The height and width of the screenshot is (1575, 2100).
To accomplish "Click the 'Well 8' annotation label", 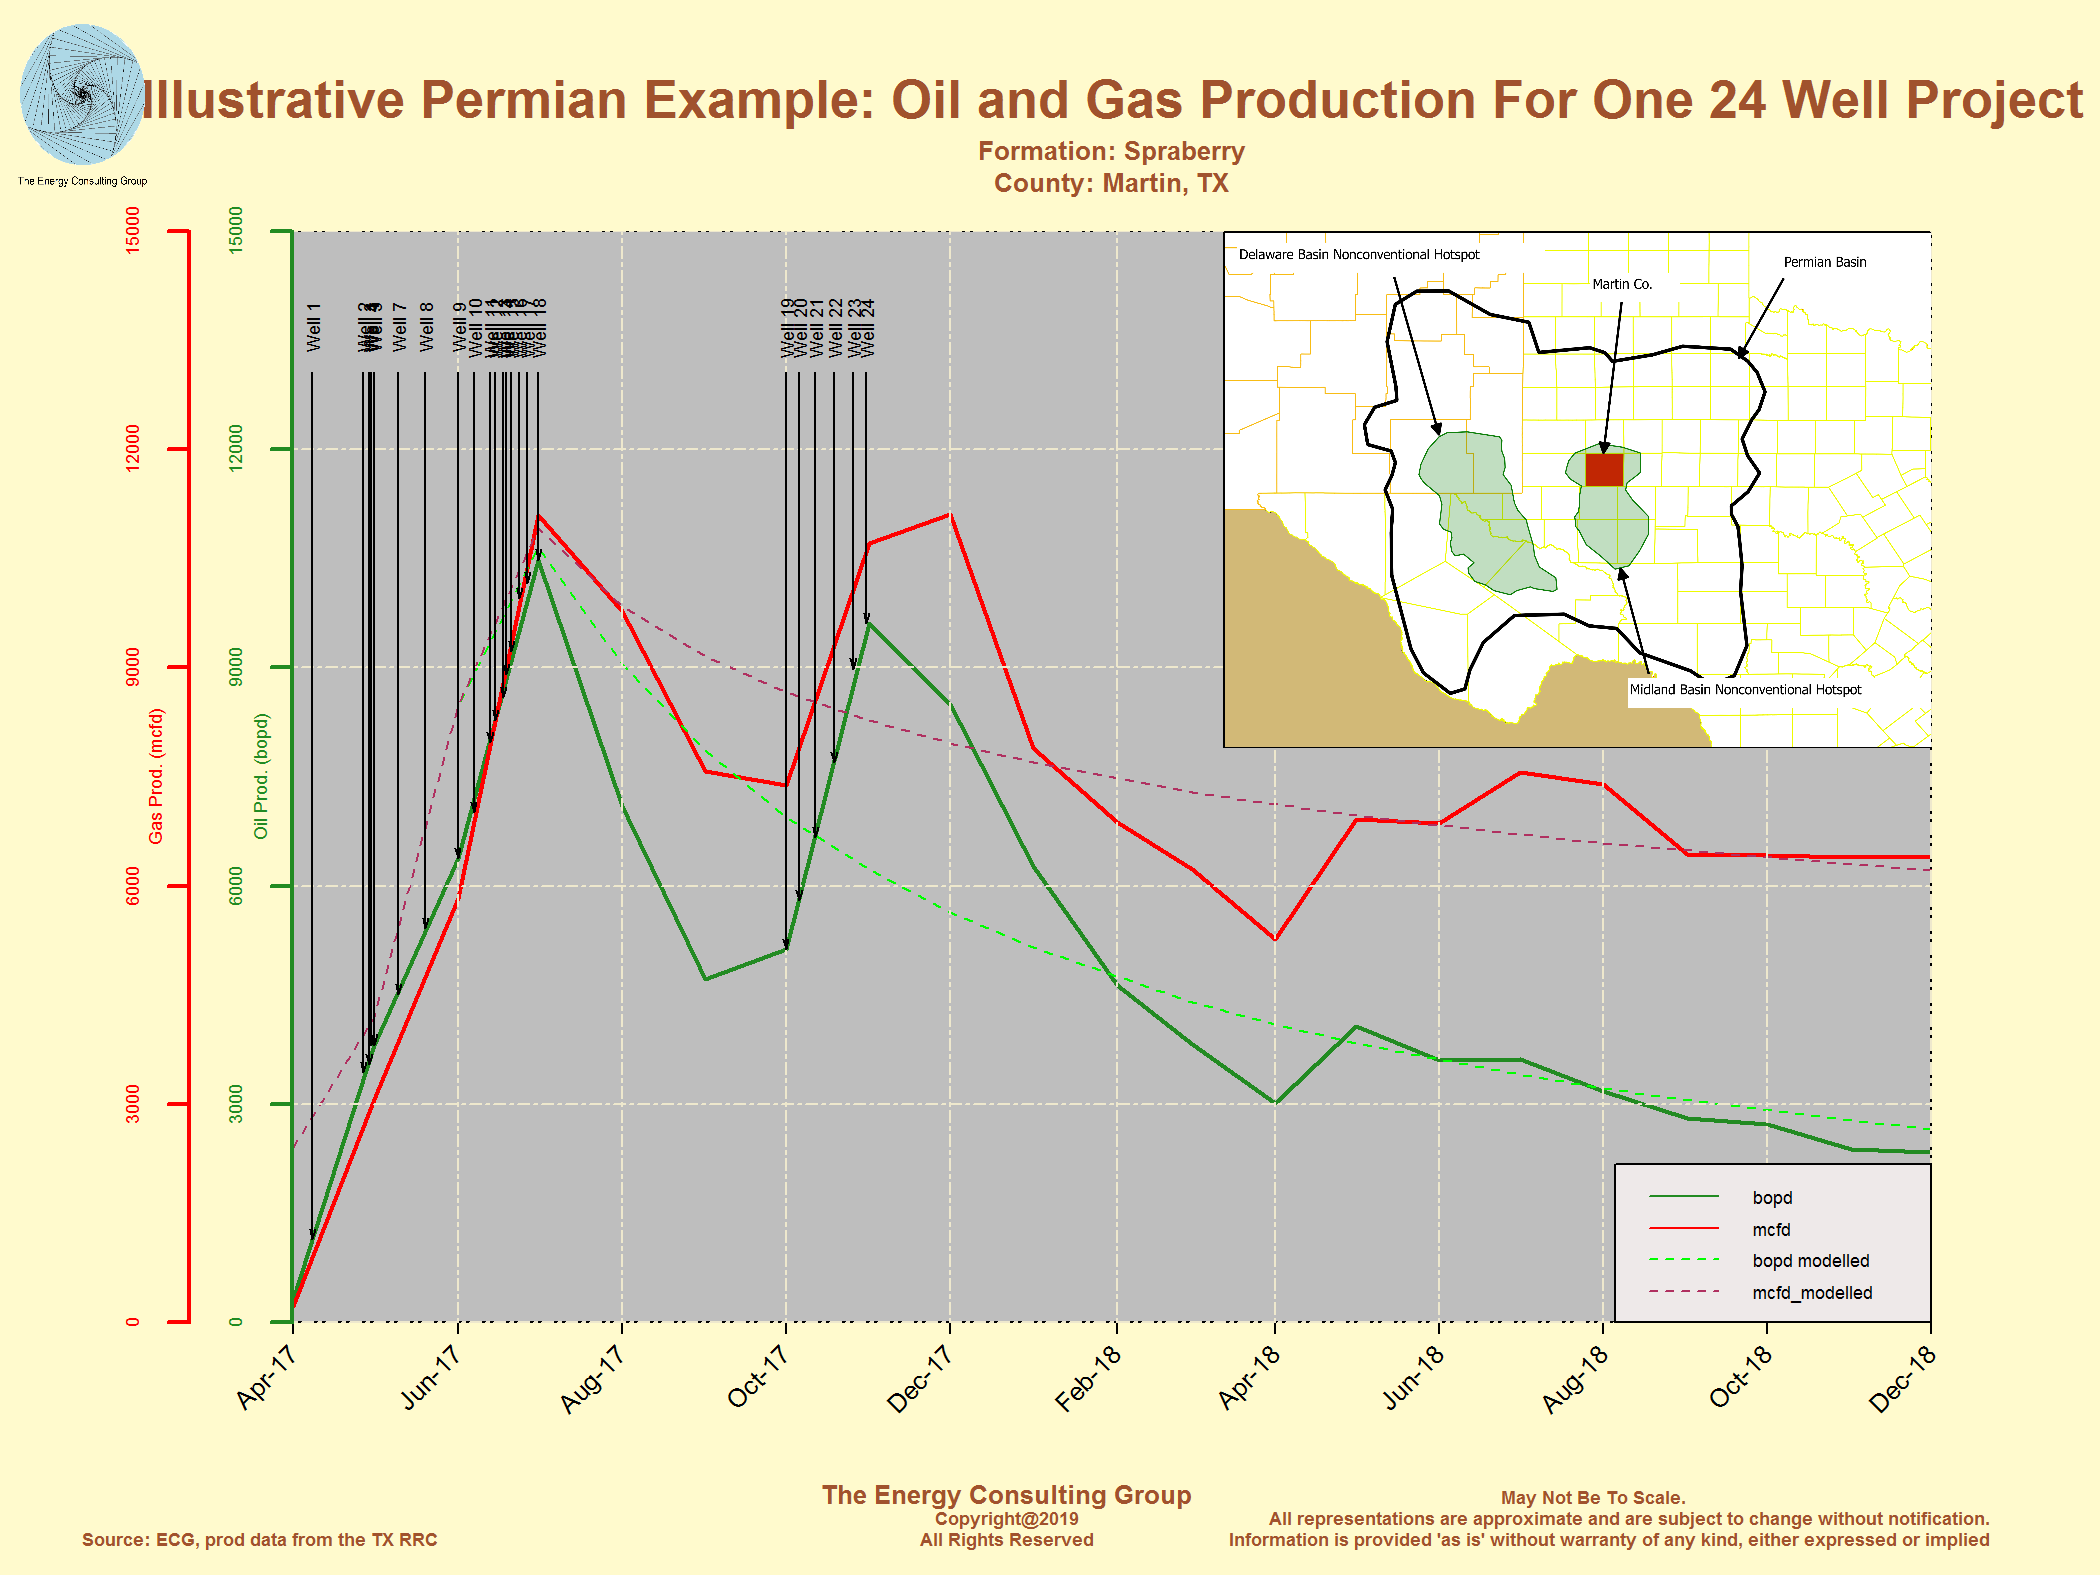I will [426, 327].
